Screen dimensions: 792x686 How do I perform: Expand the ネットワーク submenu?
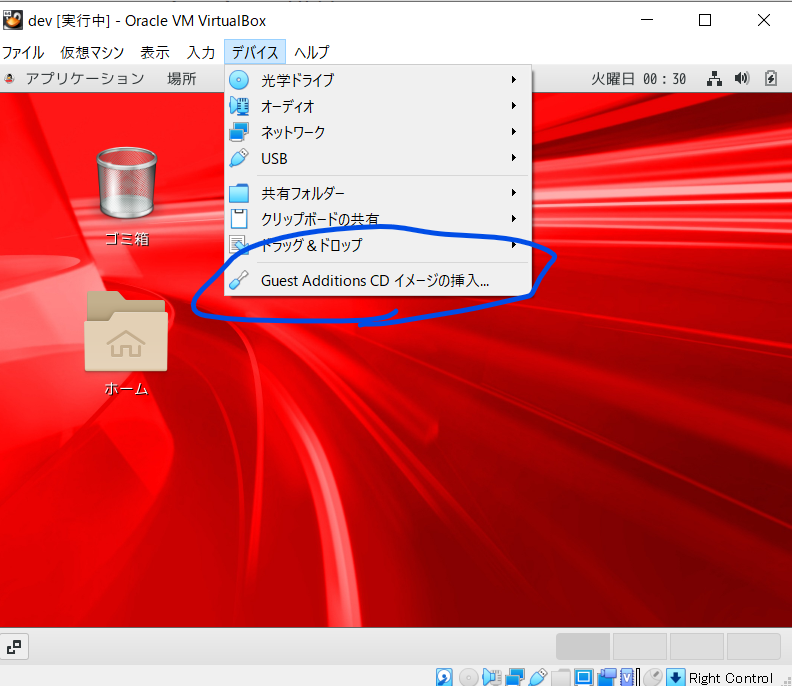click(378, 132)
